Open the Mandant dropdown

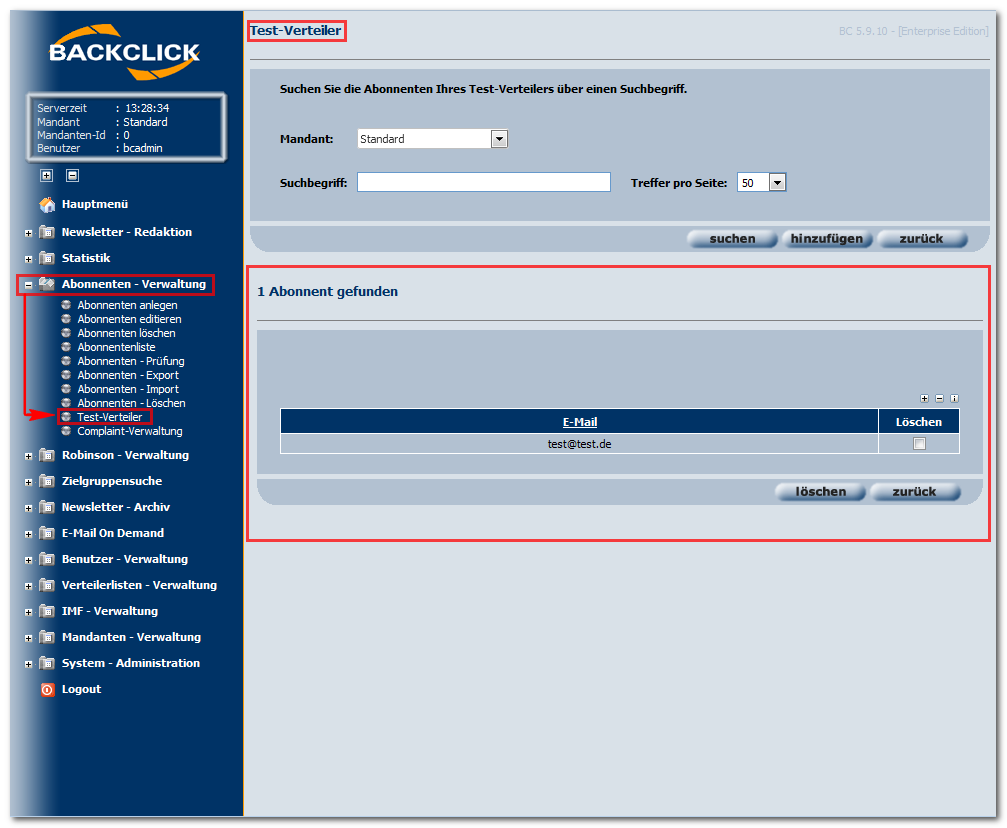click(x=499, y=139)
